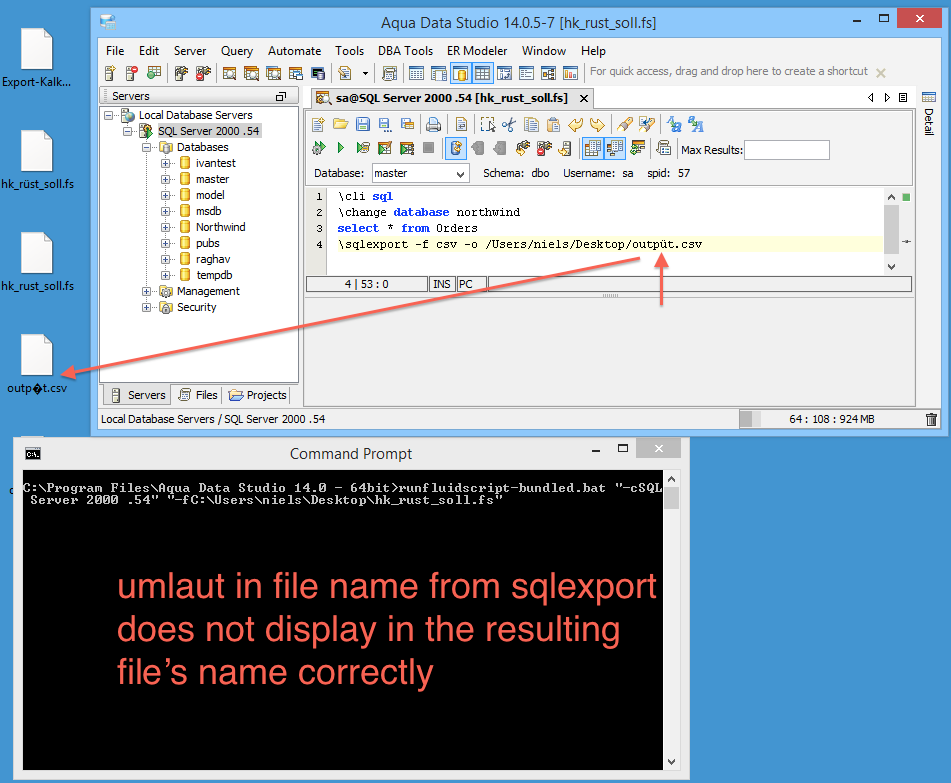
Task: Switch to the Projects tab
Action: [x=257, y=395]
